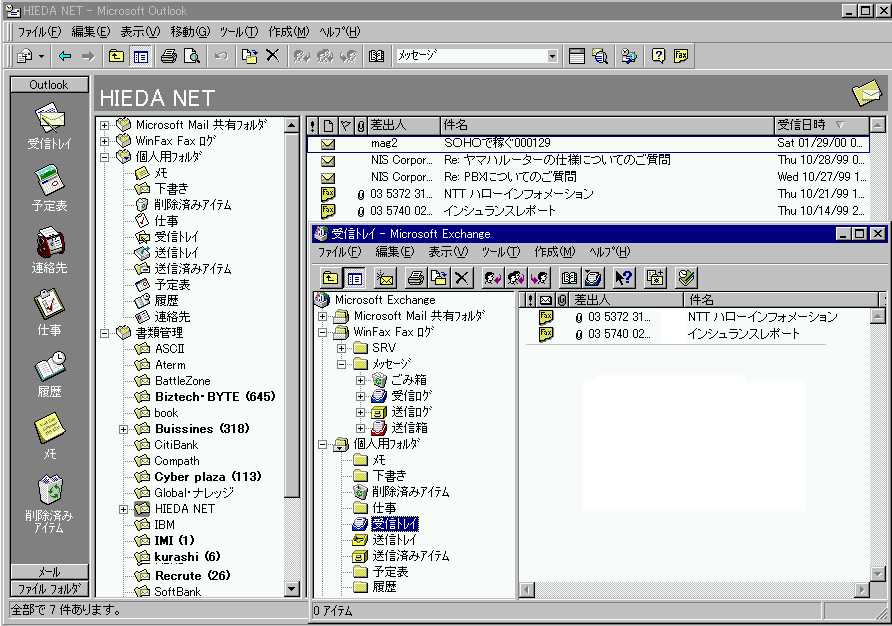This screenshot has width=892, height=626.
Task: Click the address book icon in Exchange toolbar
Action: (x=569, y=278)
